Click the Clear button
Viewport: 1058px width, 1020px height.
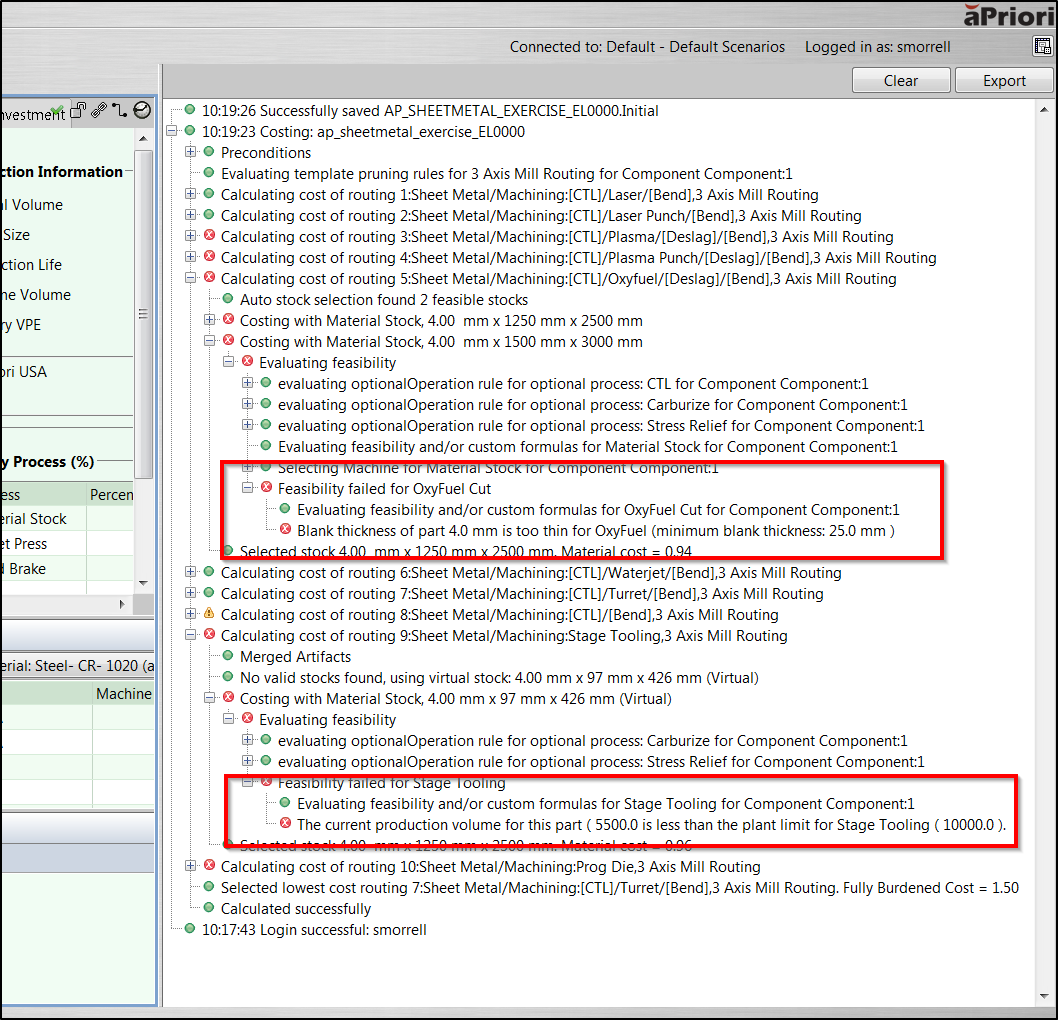901,81
